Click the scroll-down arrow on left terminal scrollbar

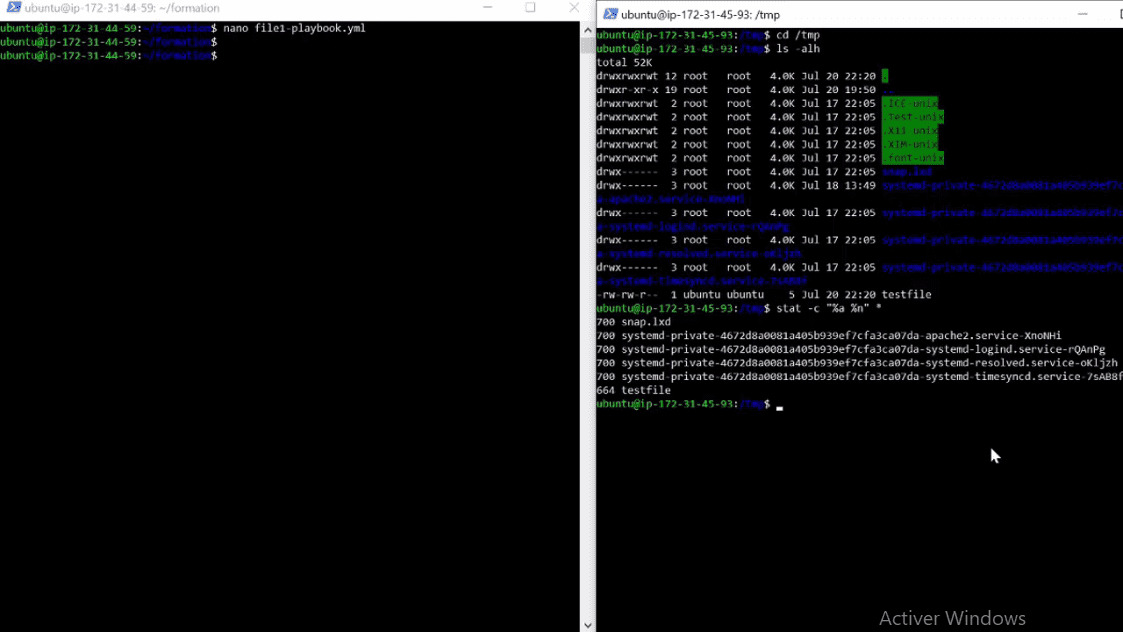click(588, 625)
